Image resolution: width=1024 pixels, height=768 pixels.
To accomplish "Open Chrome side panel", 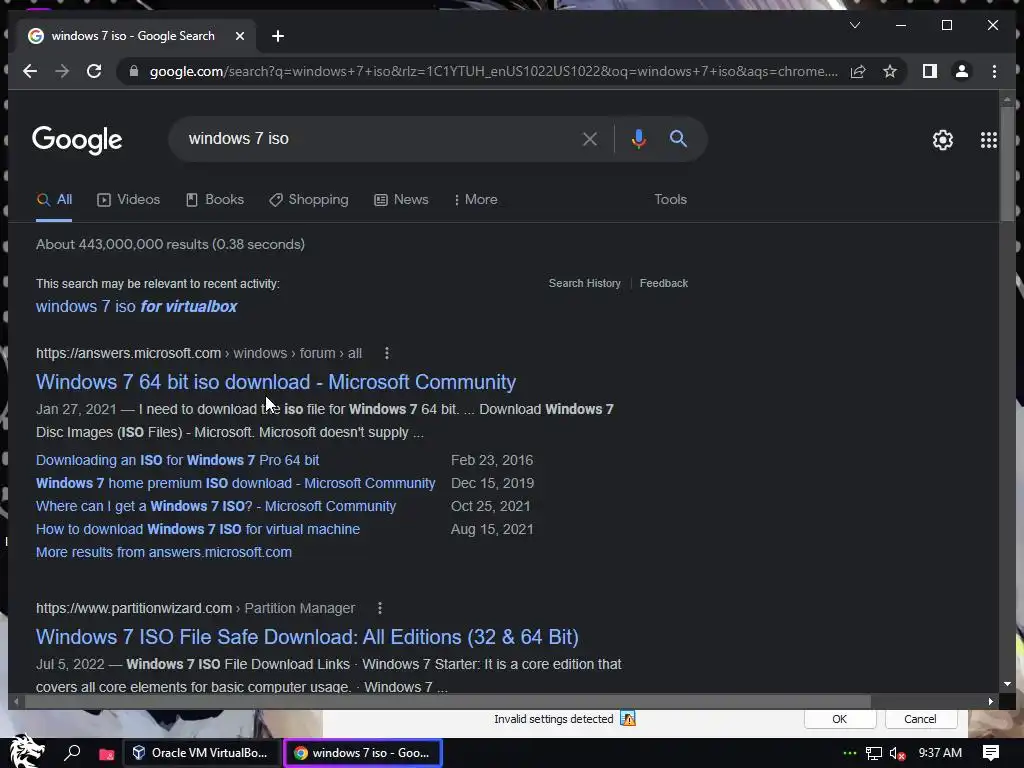I will (x=930, y=71).
